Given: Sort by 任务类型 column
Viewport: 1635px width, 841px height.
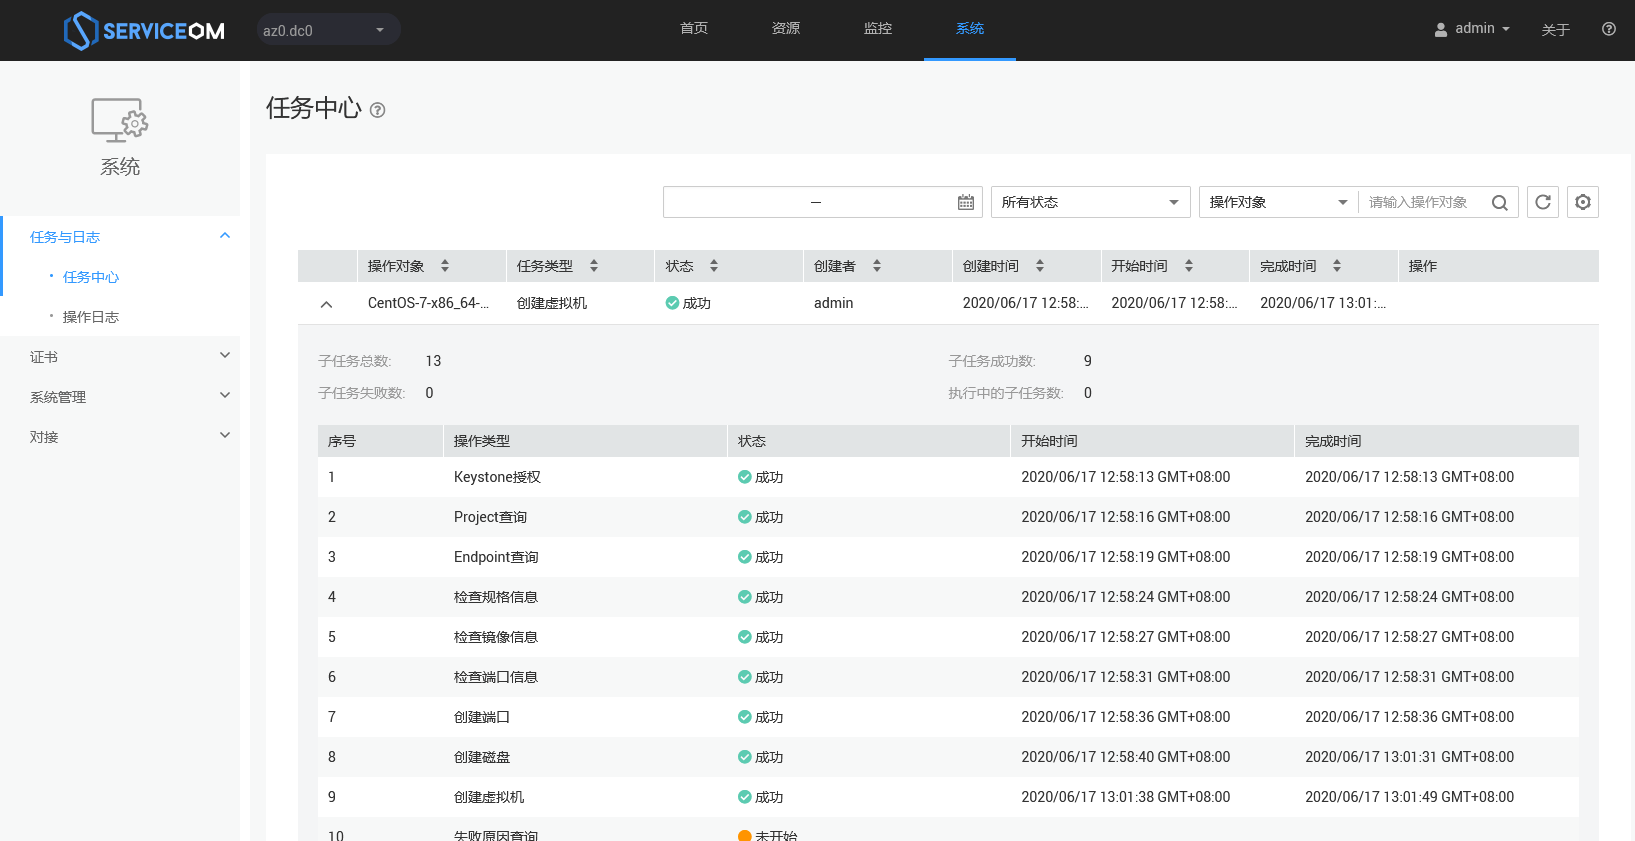Looking at the screenshot, I should tap(594, 266).
